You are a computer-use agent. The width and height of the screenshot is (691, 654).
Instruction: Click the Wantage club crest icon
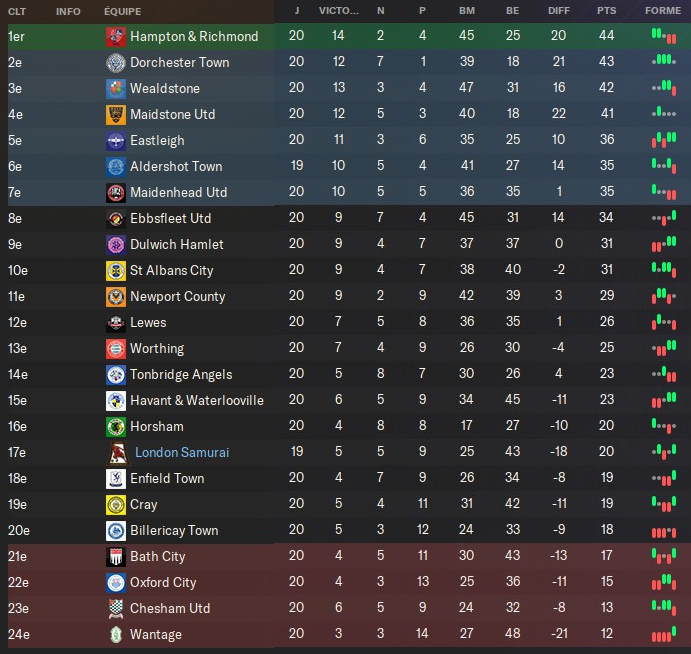(116, 635)
